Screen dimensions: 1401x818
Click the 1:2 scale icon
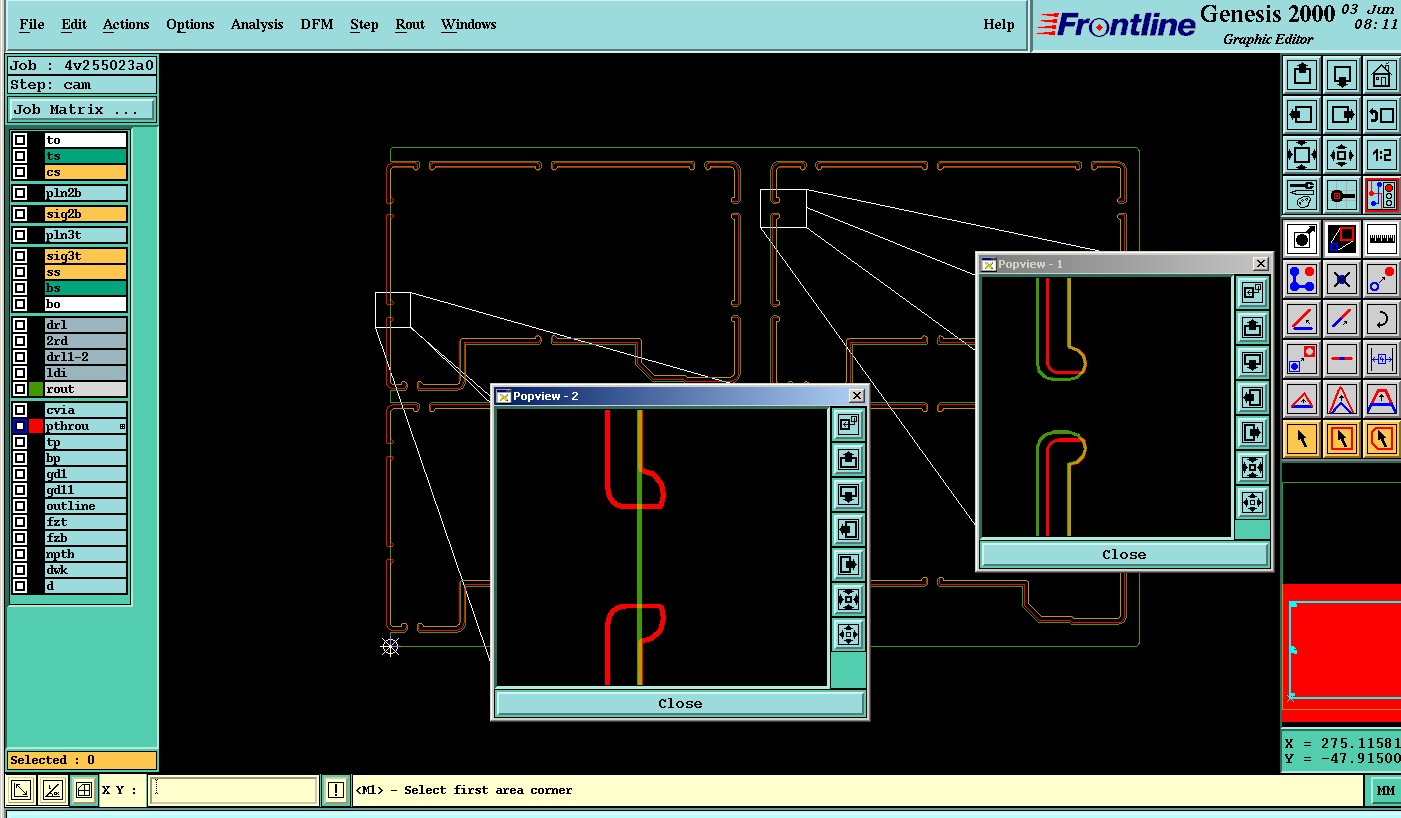[x=1381, y=155]
